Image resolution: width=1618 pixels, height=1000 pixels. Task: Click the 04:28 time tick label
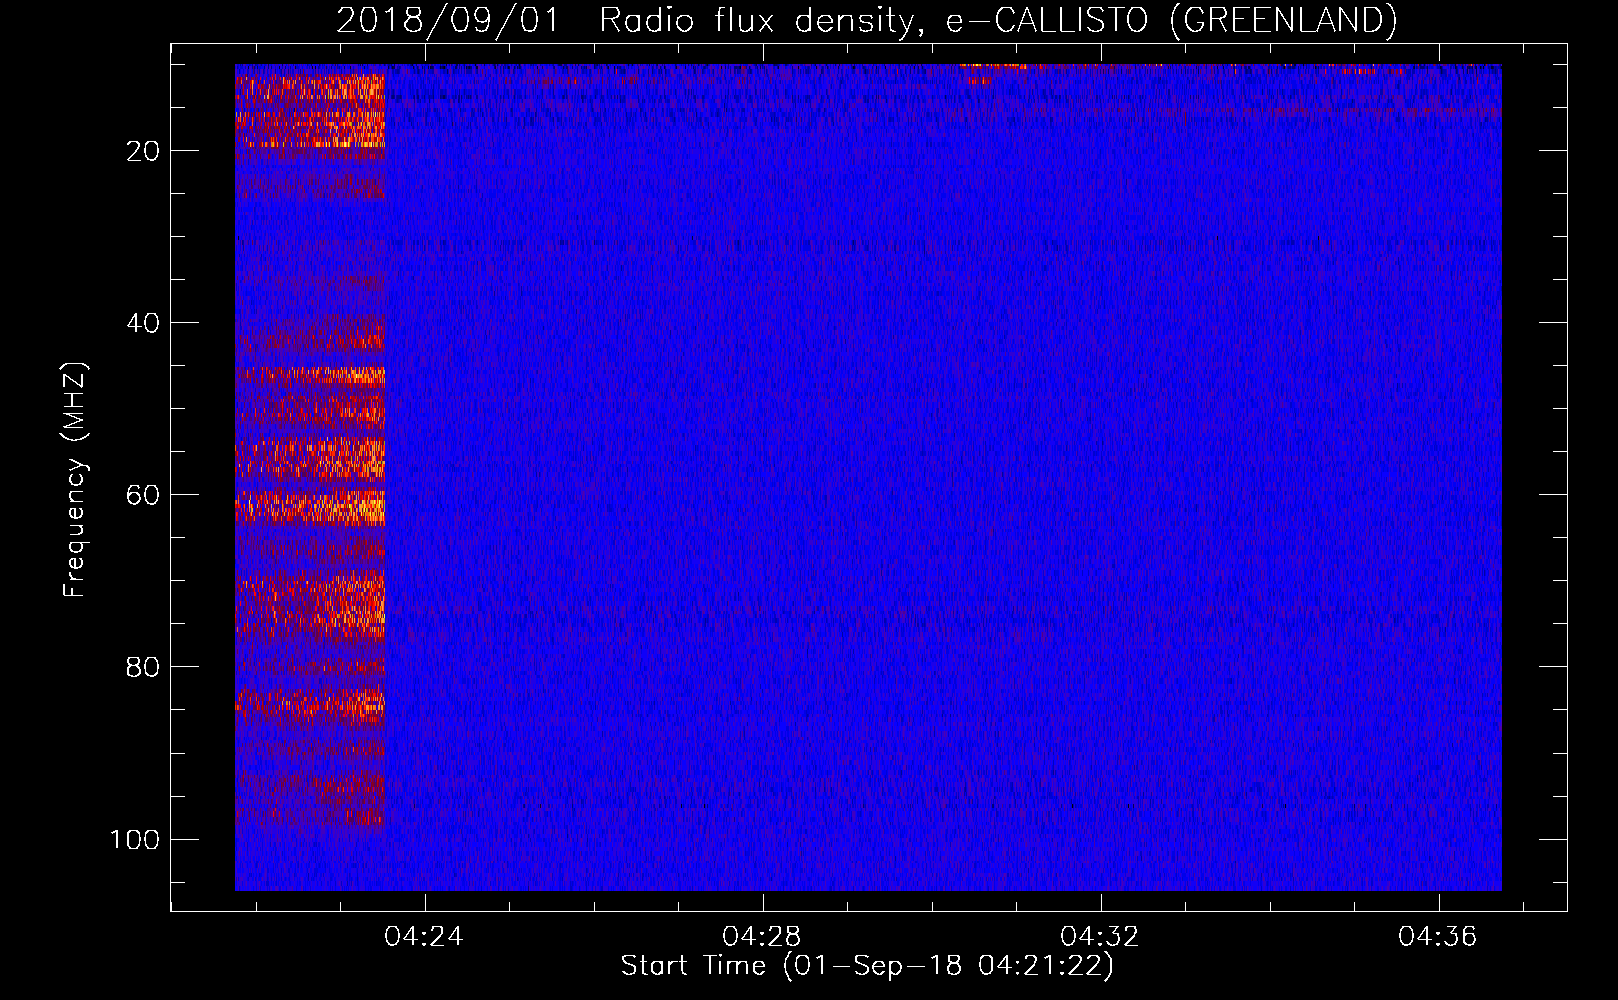pos(762,937)
